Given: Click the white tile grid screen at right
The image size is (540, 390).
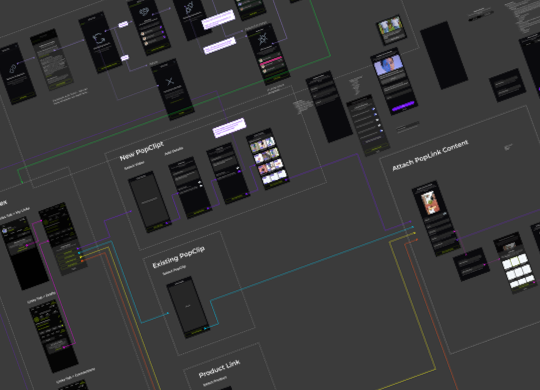Looking at the screenshot, I should point(515,264).
